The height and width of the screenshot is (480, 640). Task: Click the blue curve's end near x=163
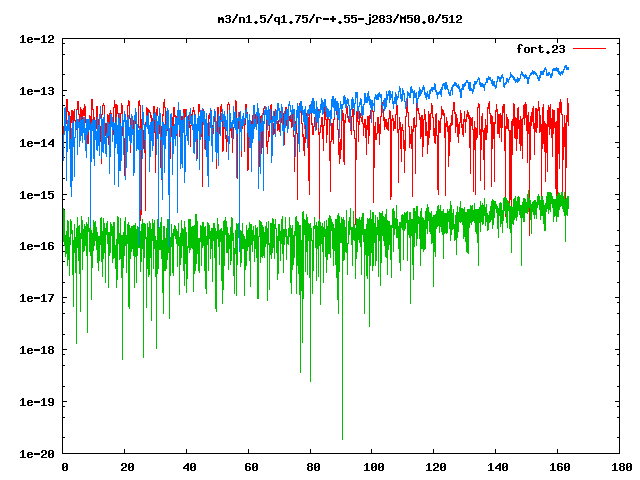pos(567,68)
